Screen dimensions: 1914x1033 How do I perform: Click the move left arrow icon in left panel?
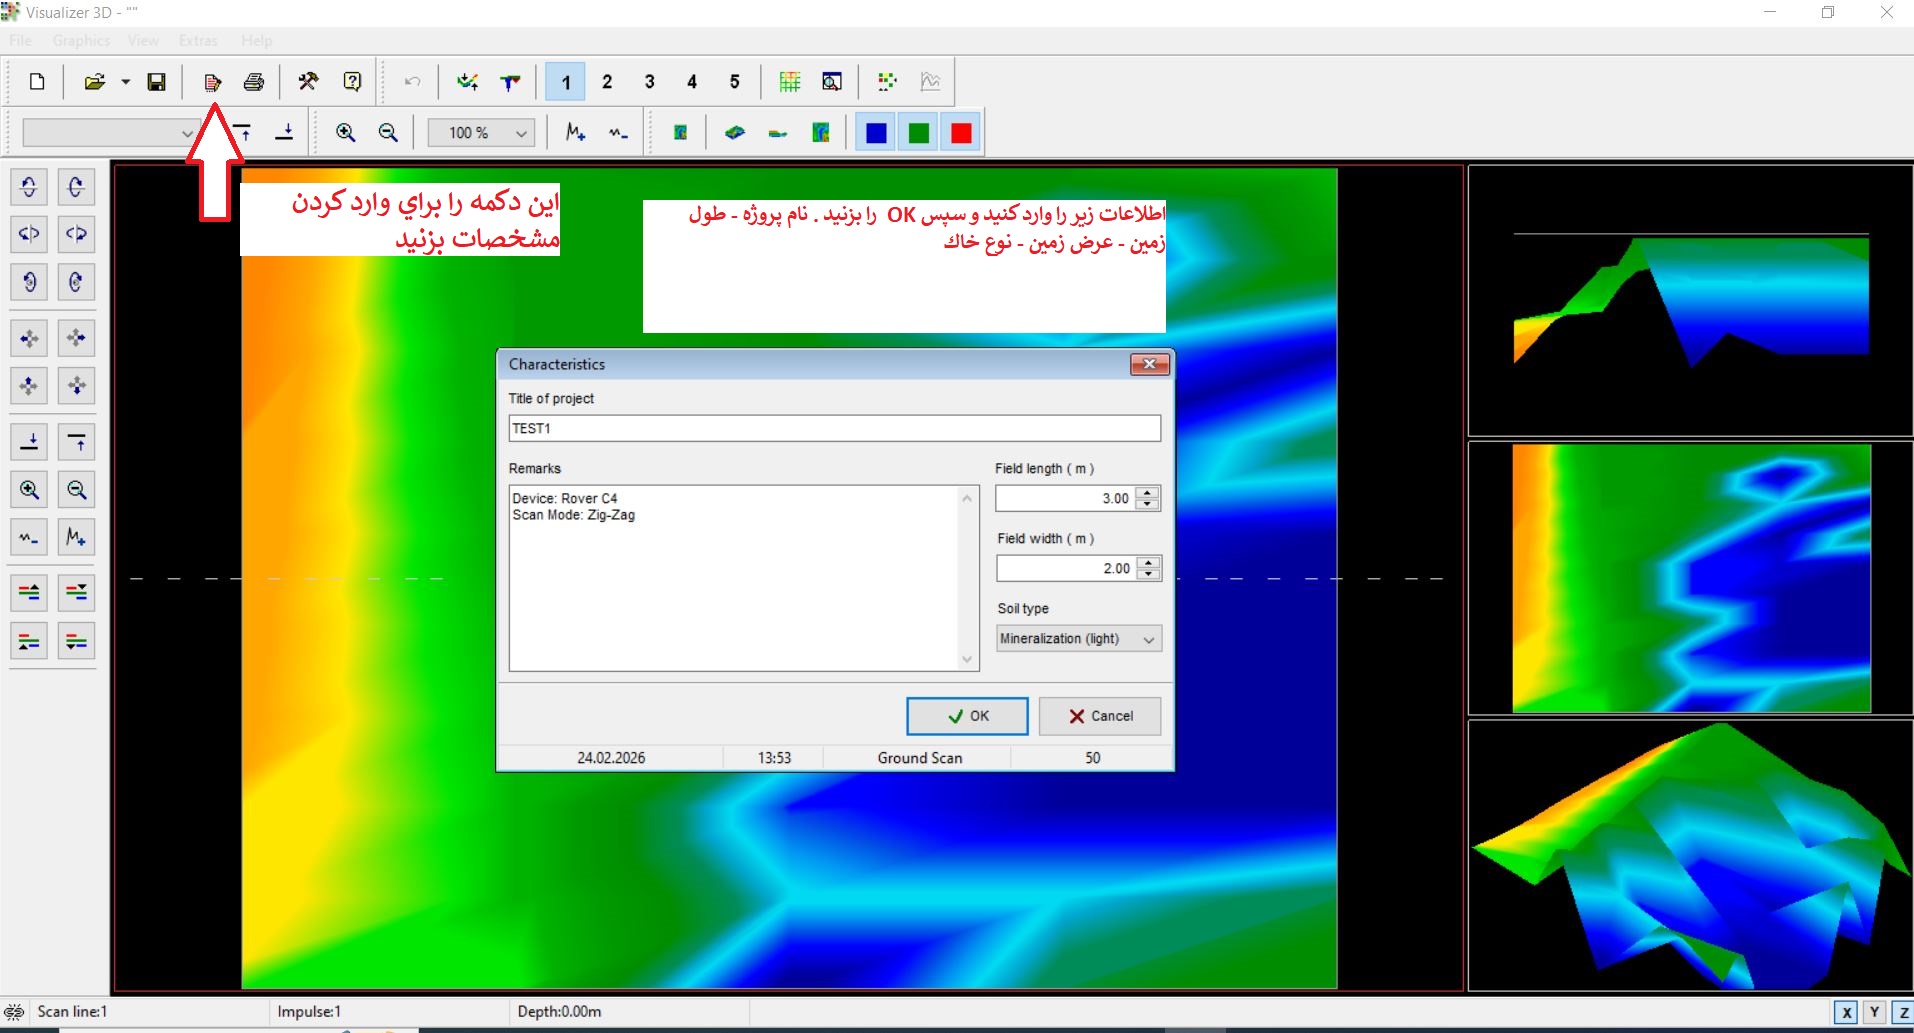(29, 338)
